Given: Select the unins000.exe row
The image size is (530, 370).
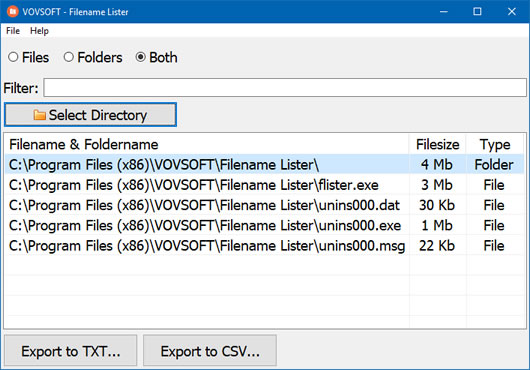Looking at the screenshot, I should (x=264, y=225).
